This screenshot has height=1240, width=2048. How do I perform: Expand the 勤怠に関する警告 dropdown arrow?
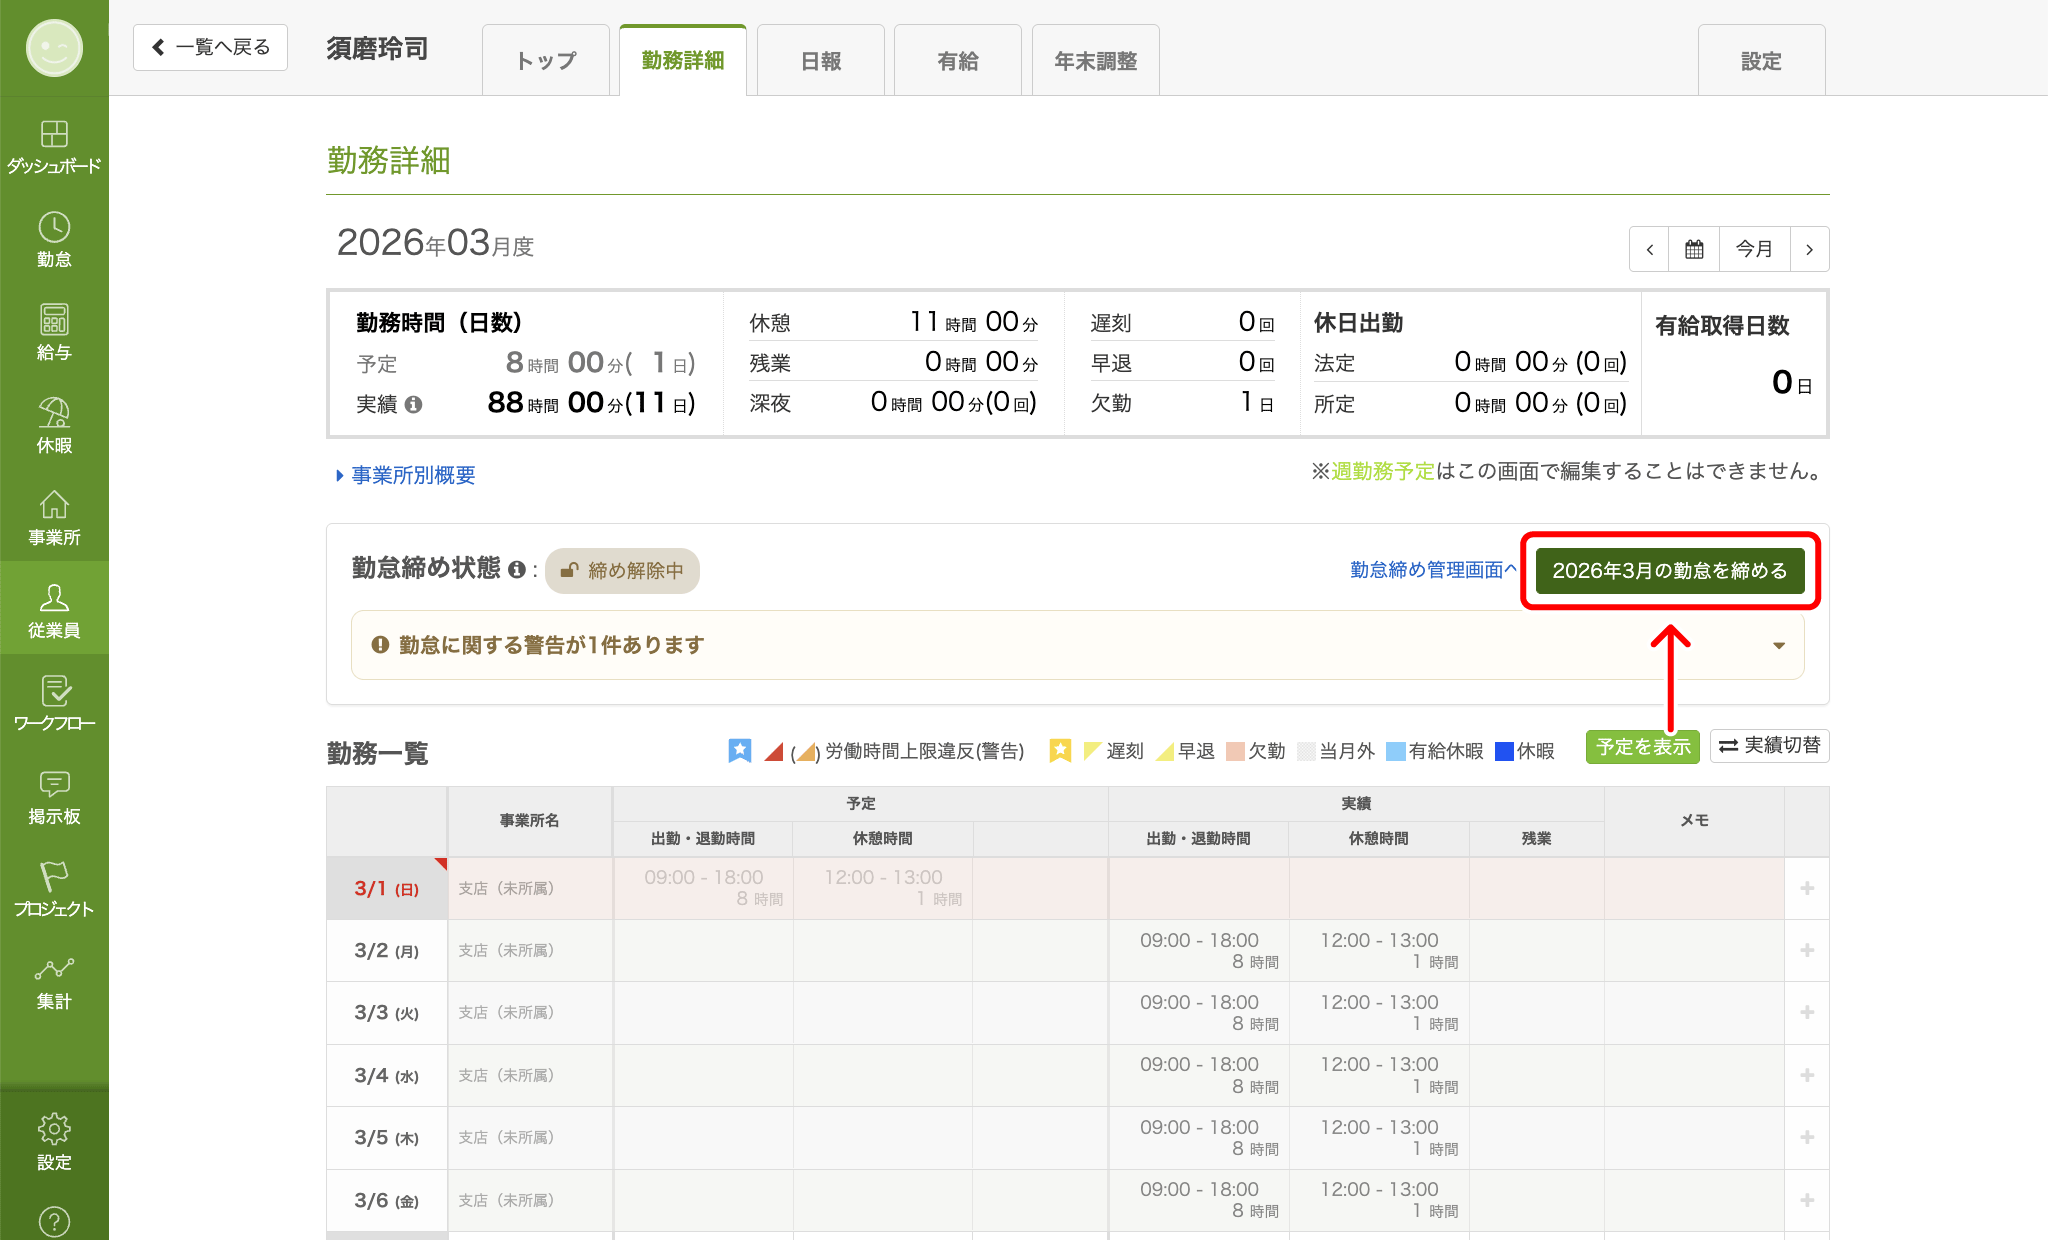pyautogui.click(x=1779, y=645)
